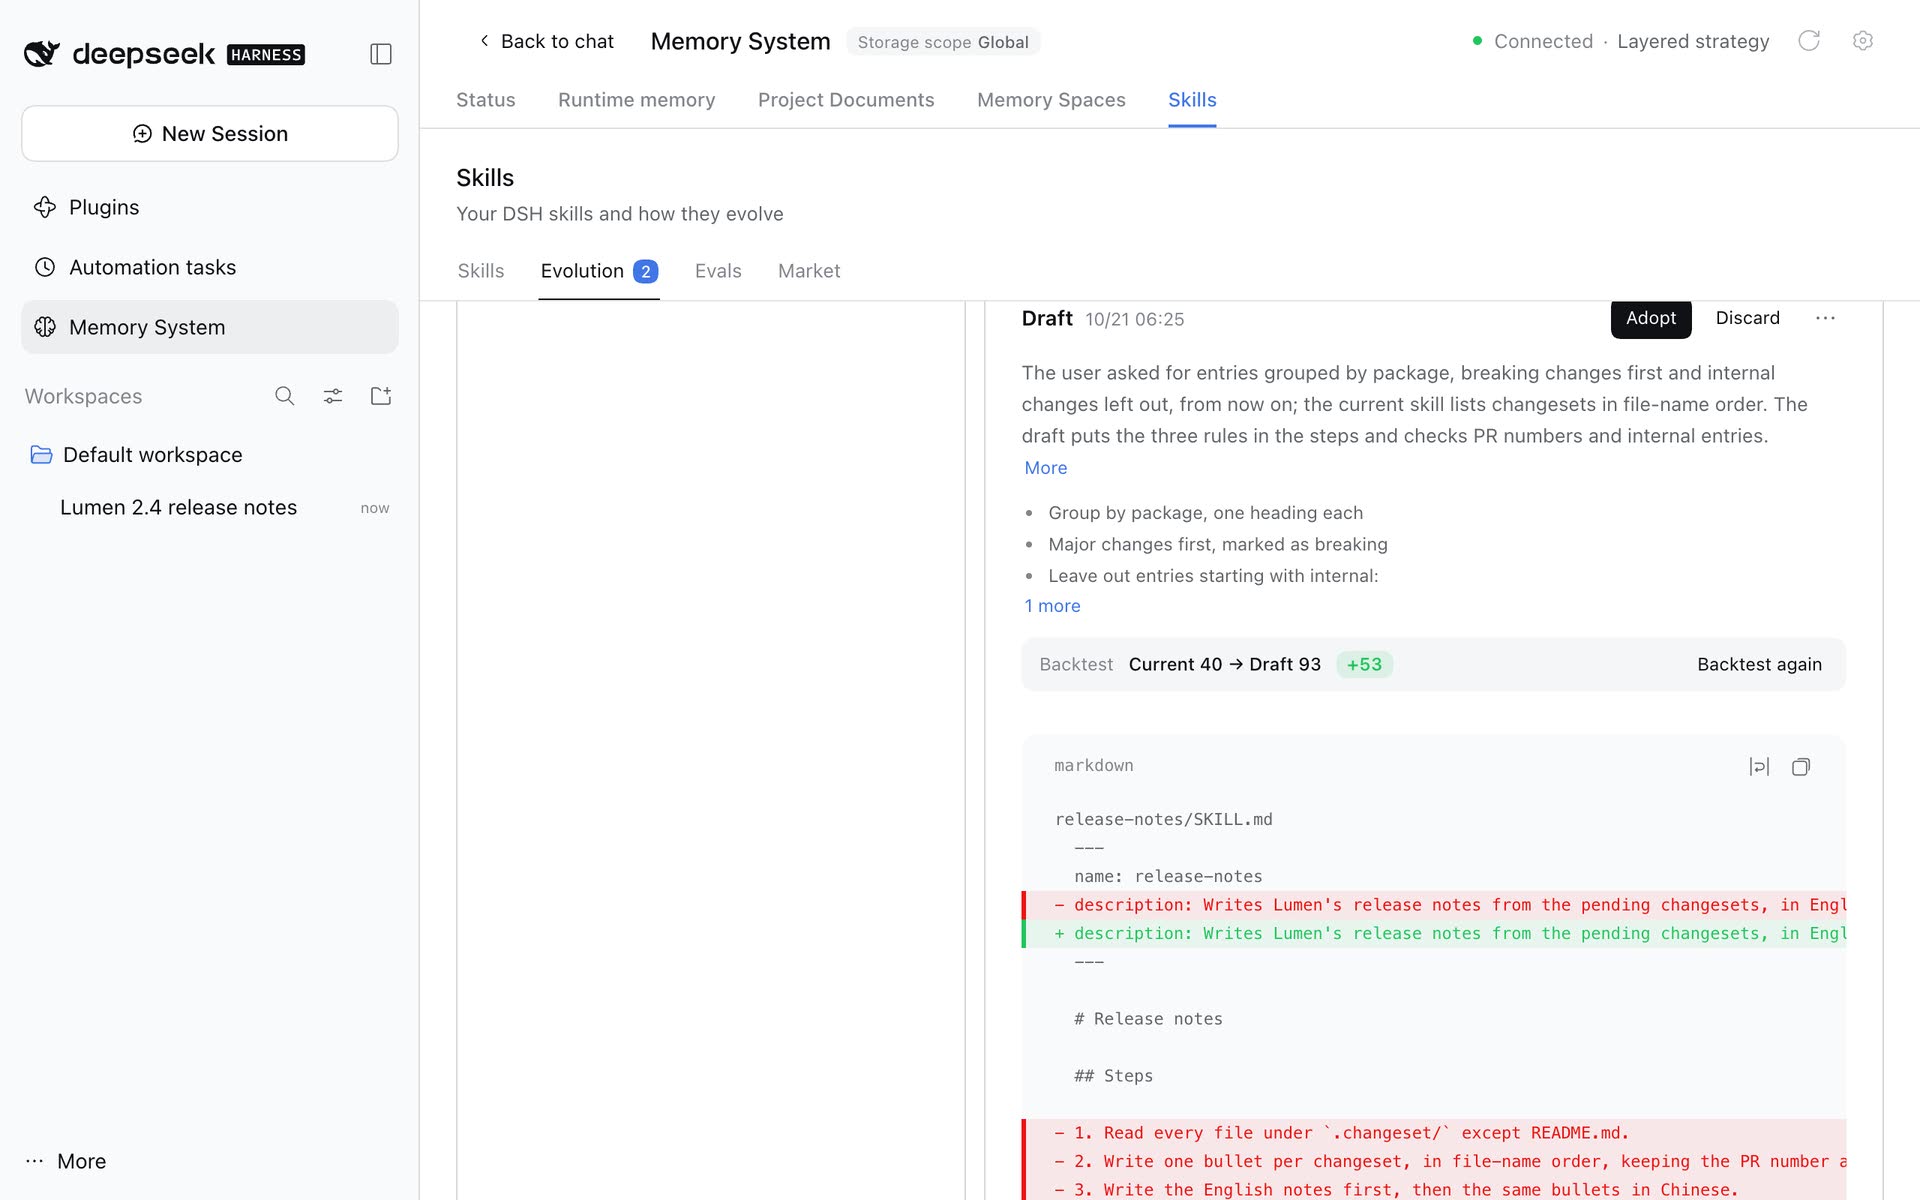1920x1200 pixels.
Task: Click the 'name: release-notes' code line
Action: tap(1168, 876)
